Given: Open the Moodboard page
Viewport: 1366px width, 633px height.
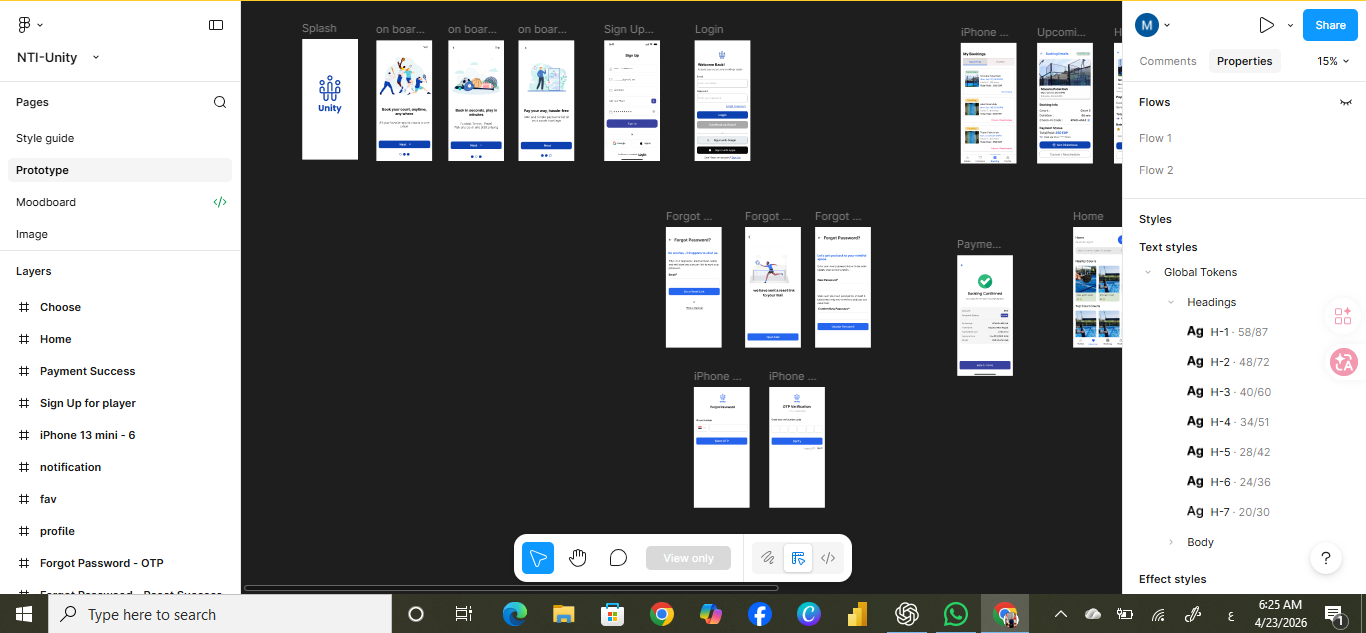Looking at the screenshot, I should pyautogui.click(x=46, y=202).
